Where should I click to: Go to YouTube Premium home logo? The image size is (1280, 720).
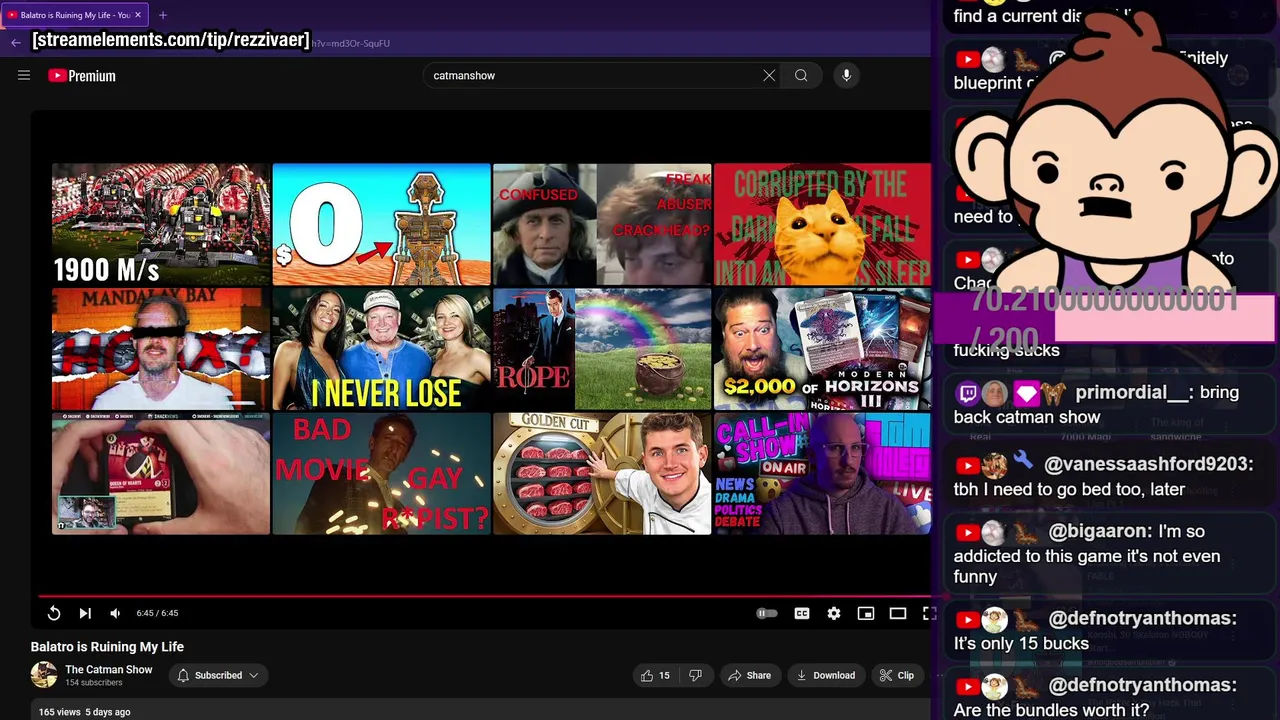[82, 76]
